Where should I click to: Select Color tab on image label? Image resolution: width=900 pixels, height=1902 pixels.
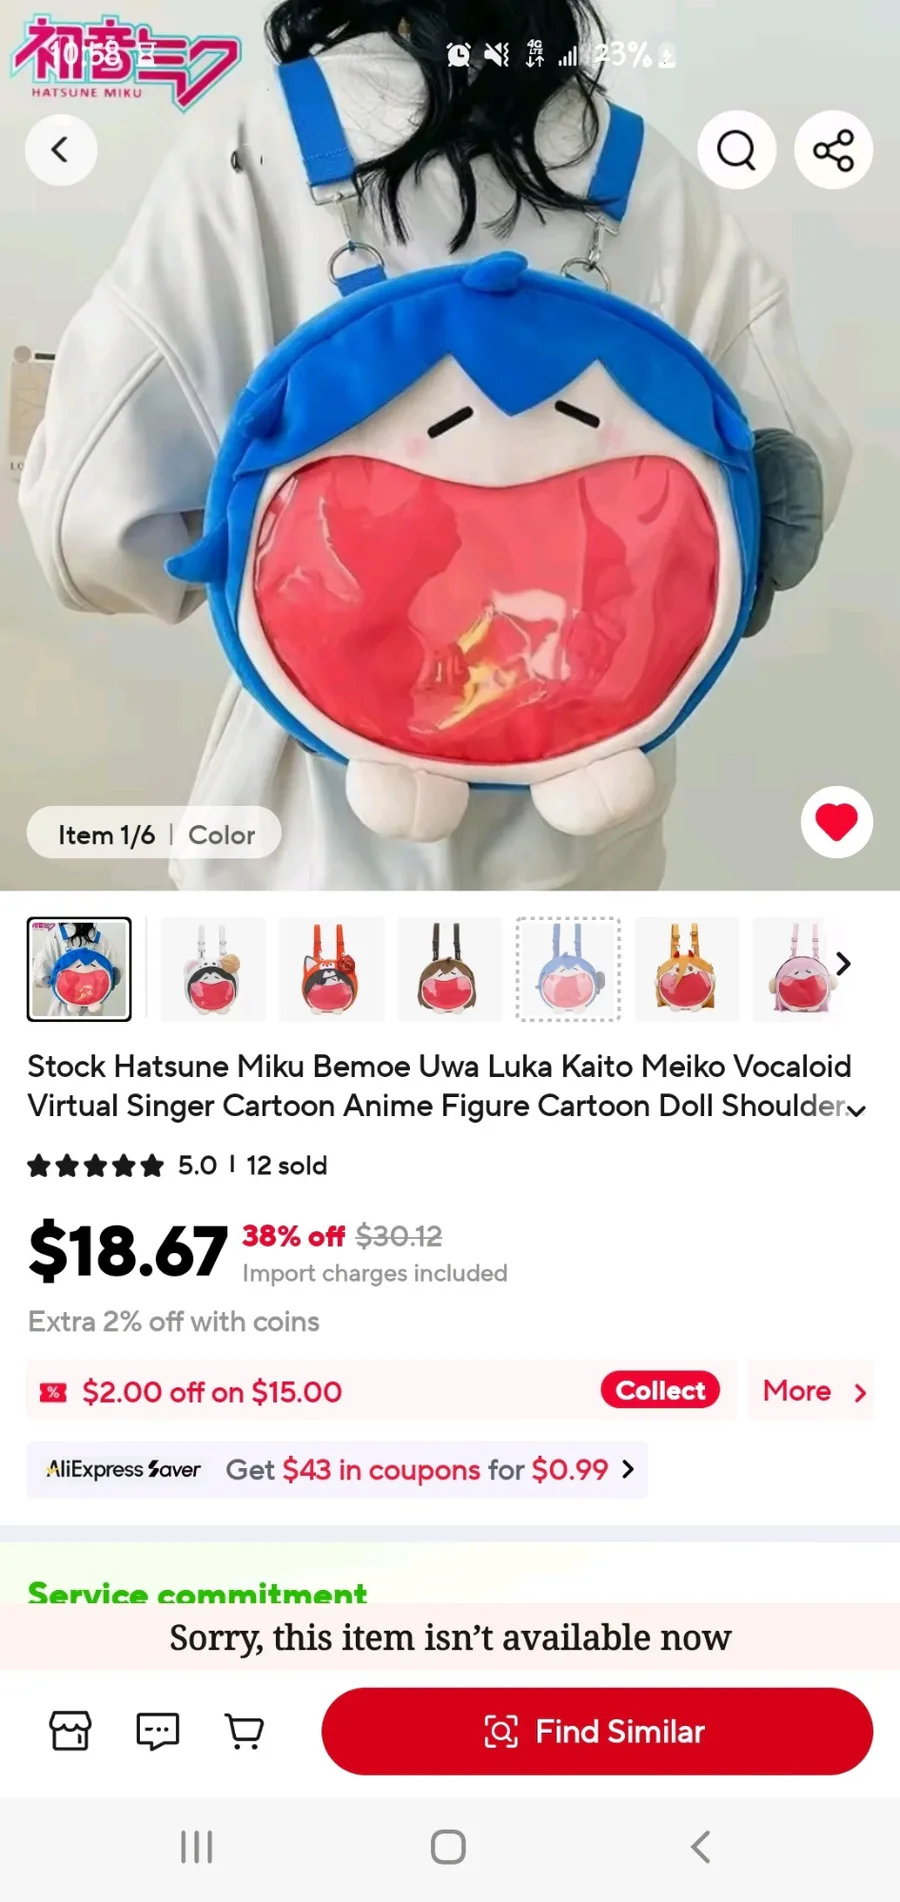click(222, 835)
